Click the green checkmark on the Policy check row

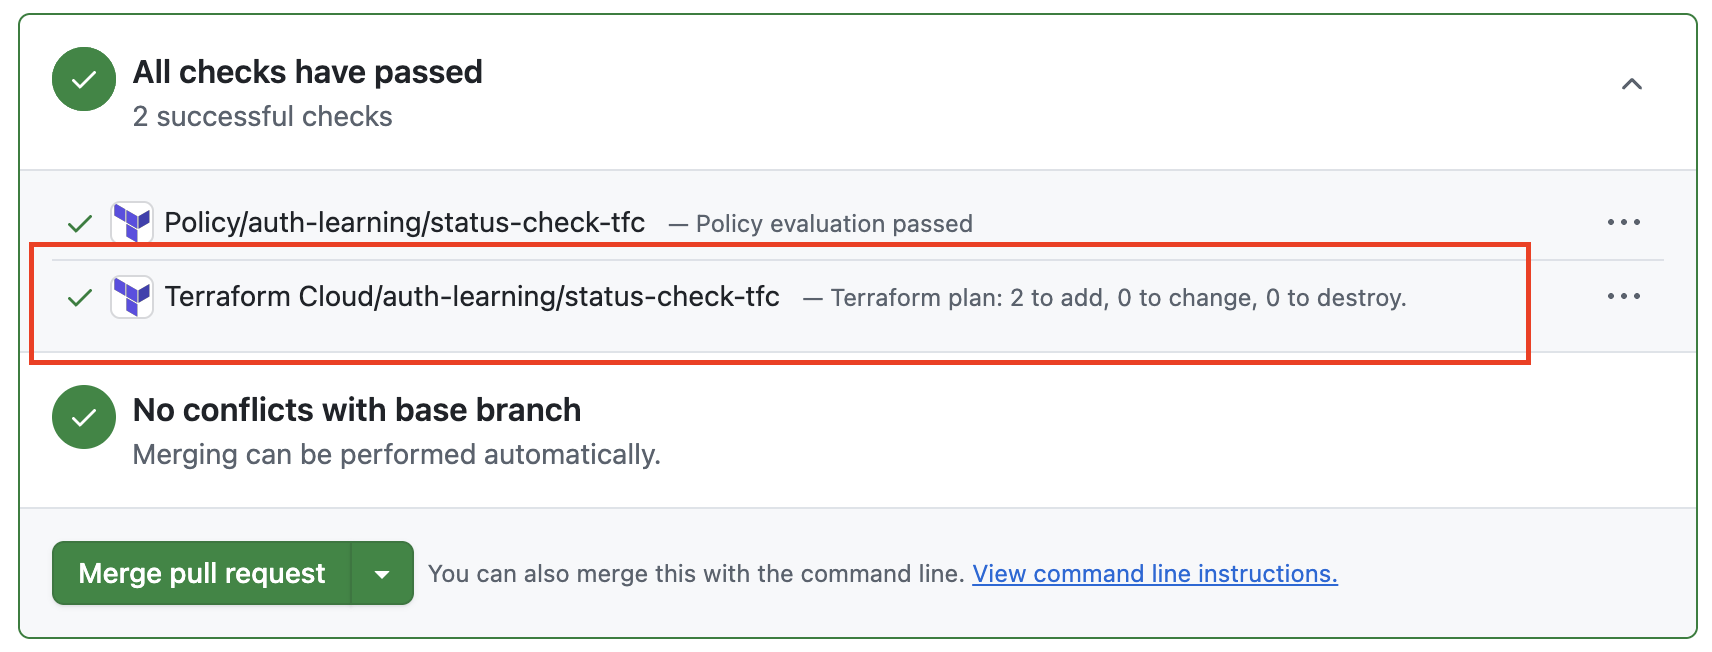coord(80,223)
